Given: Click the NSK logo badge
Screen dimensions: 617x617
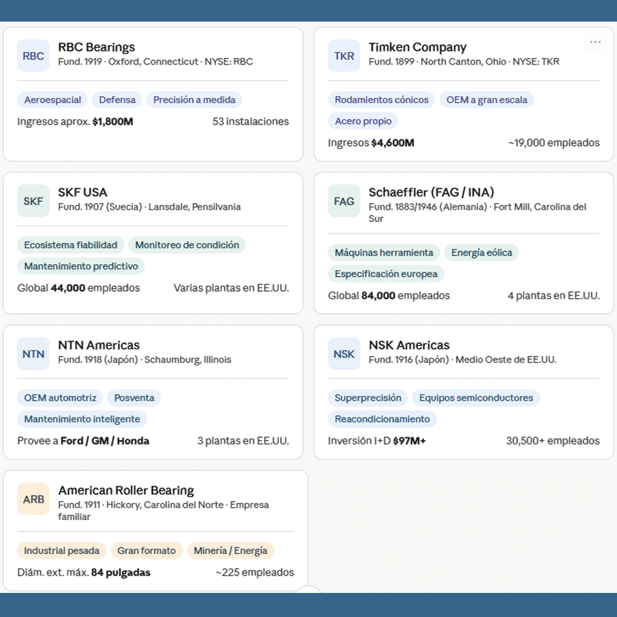Looking at the screenshot, I should [x=344, y=354].
